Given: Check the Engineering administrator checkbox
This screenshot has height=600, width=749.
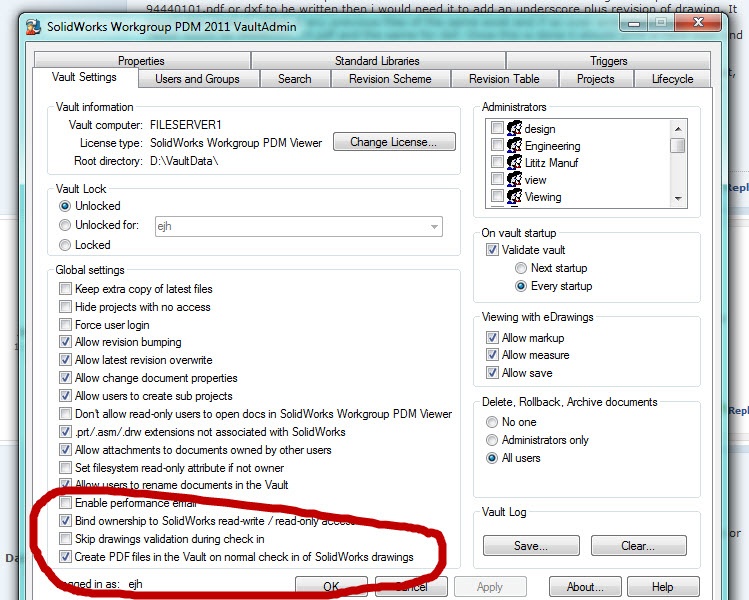Looking at the screenshot, I should (497, 145).
